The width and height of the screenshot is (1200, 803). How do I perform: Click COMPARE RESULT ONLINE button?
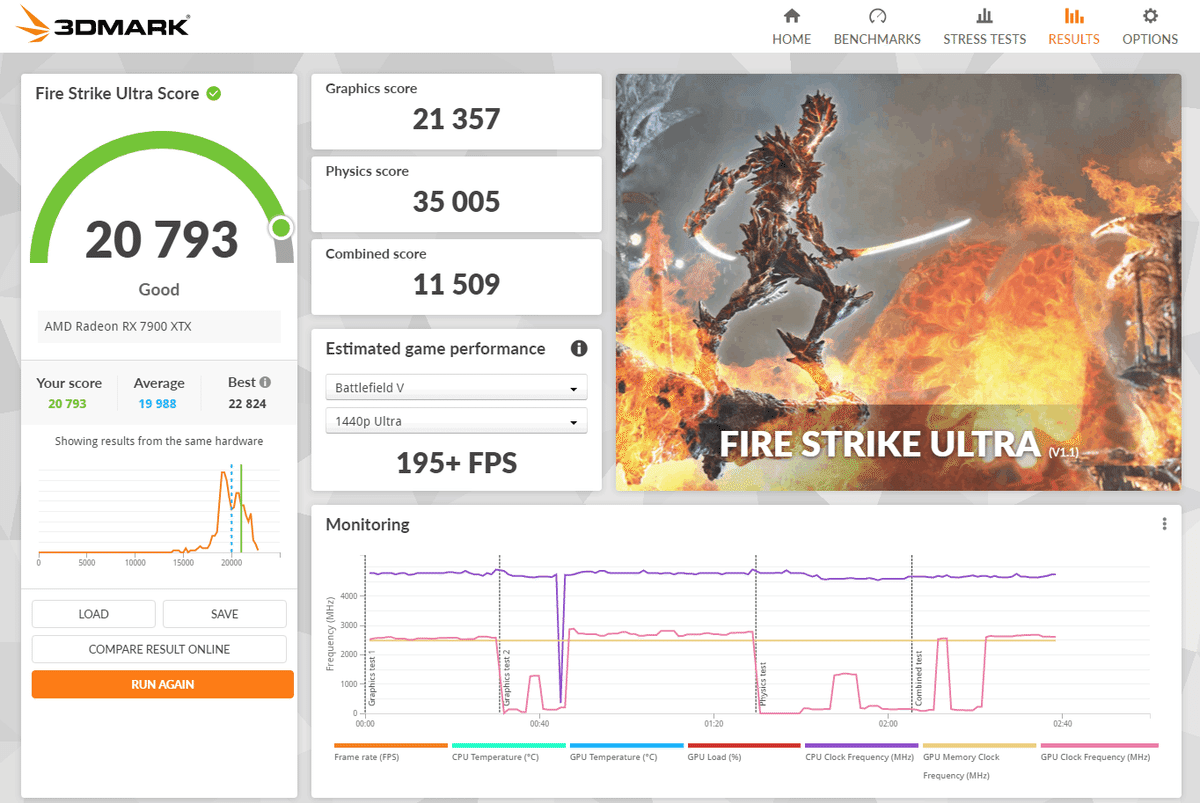[x=159, y=649]
